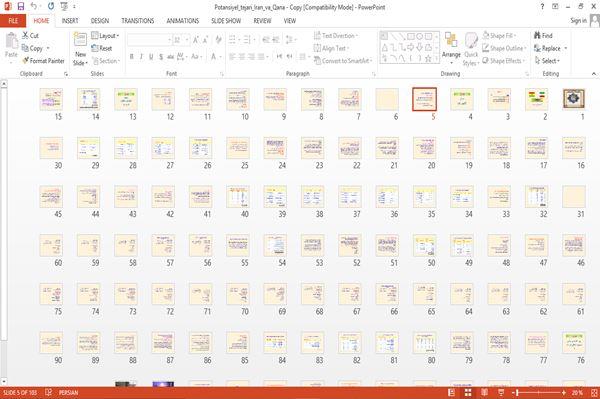600x399 pixels.
Task: Toggle Italic formatting
Action: point(141,57)
